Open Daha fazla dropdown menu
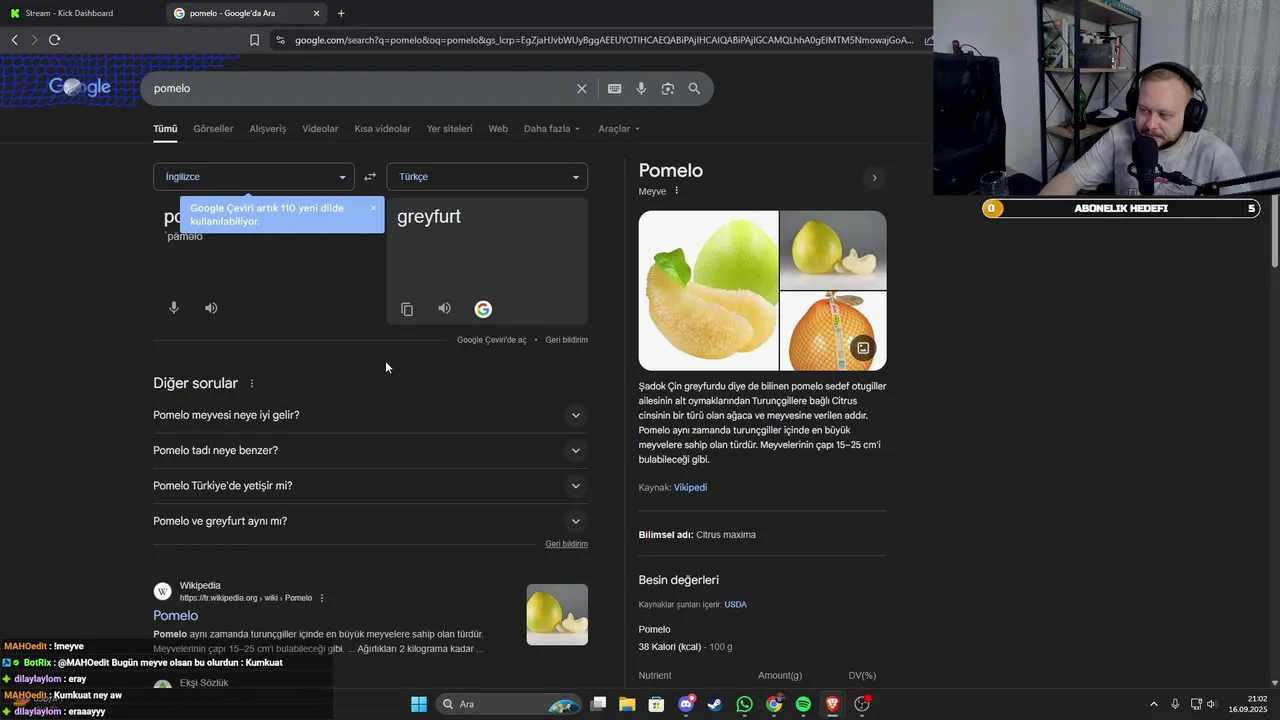The height and width of the screenshot is (720, 1280). (x=552, y=129)
